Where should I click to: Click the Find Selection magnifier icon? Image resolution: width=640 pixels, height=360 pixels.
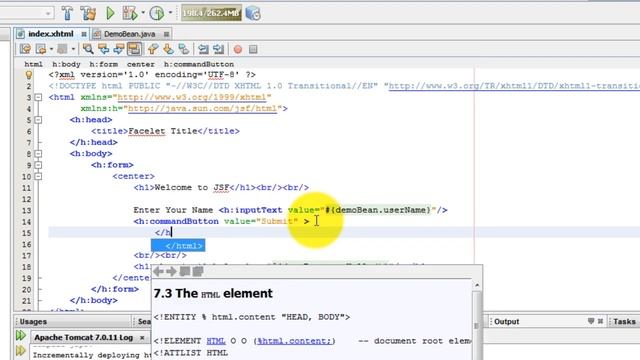tap(88, 49)
